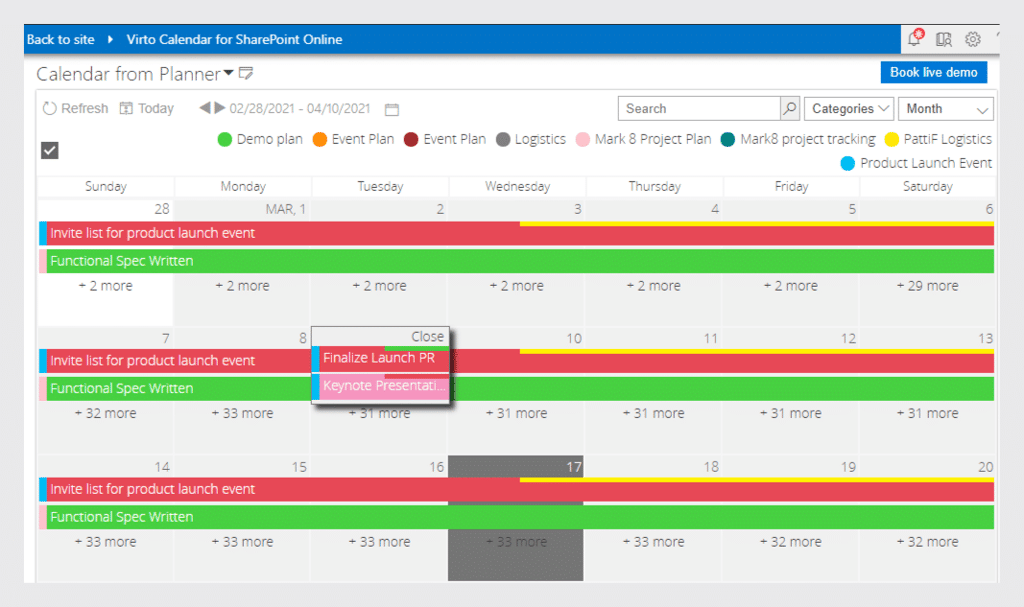The image size is (1024, 607).
Task: Toggle the orange Event Plan legend dot
Action: click(x=319, y=139)
